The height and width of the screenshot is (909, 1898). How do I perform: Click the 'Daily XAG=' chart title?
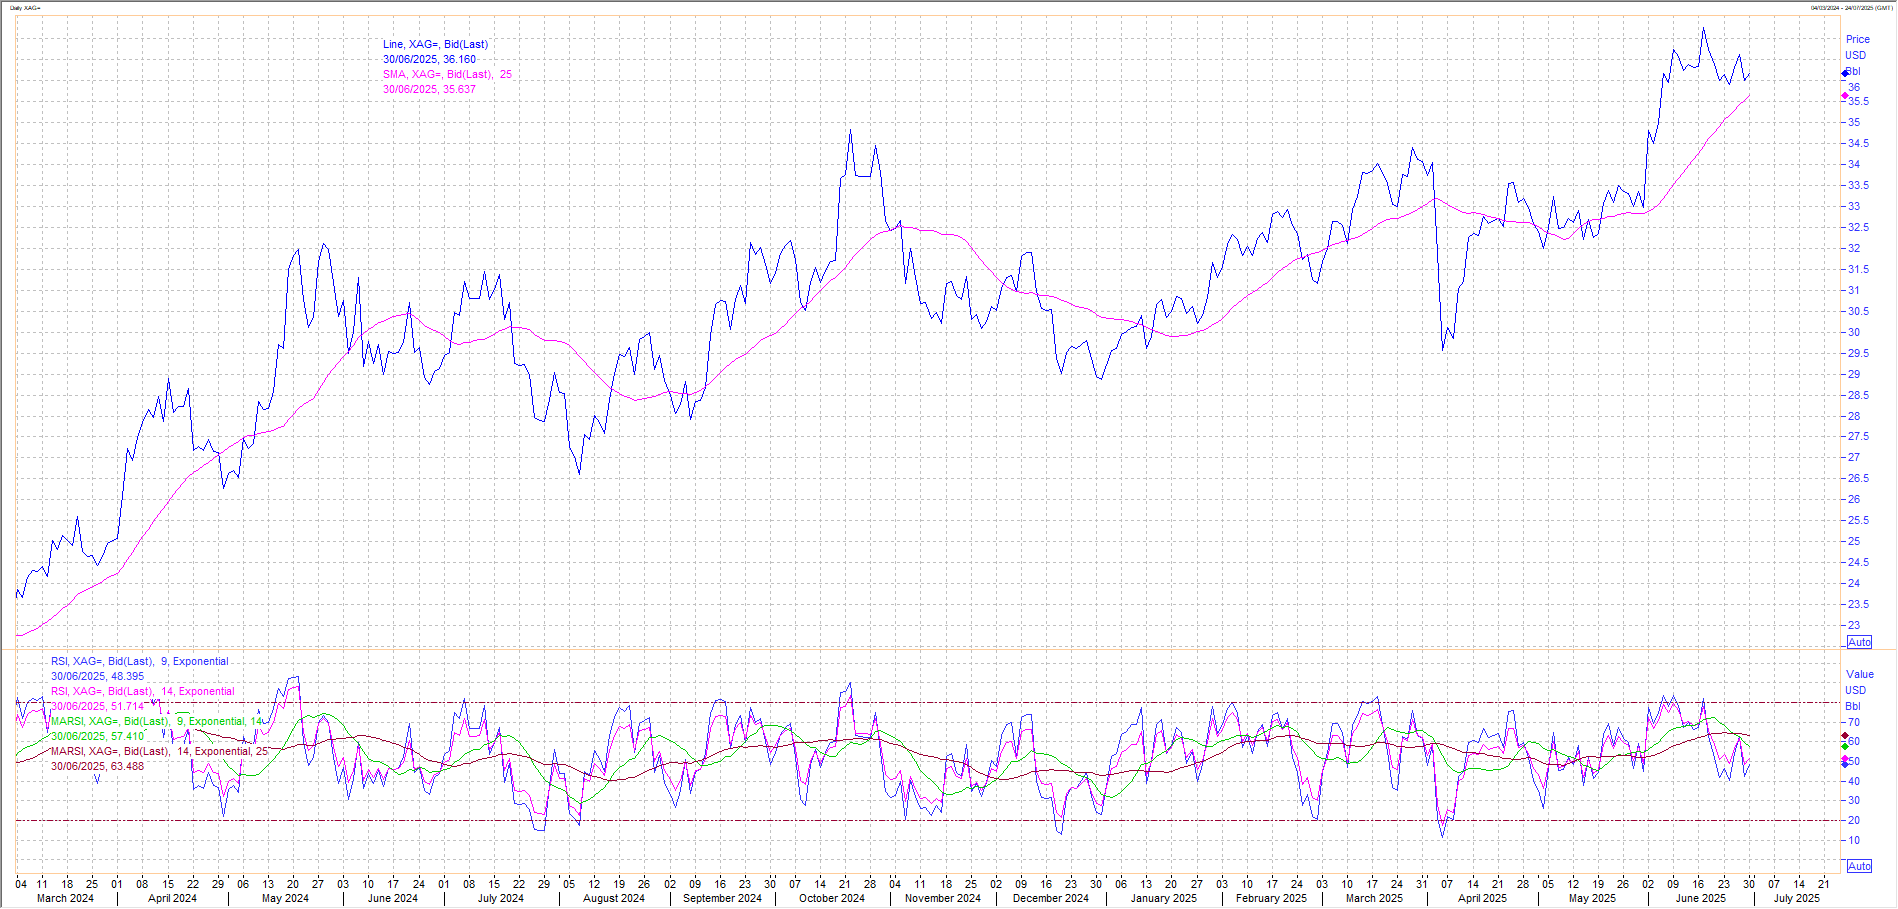pos(26,8)
